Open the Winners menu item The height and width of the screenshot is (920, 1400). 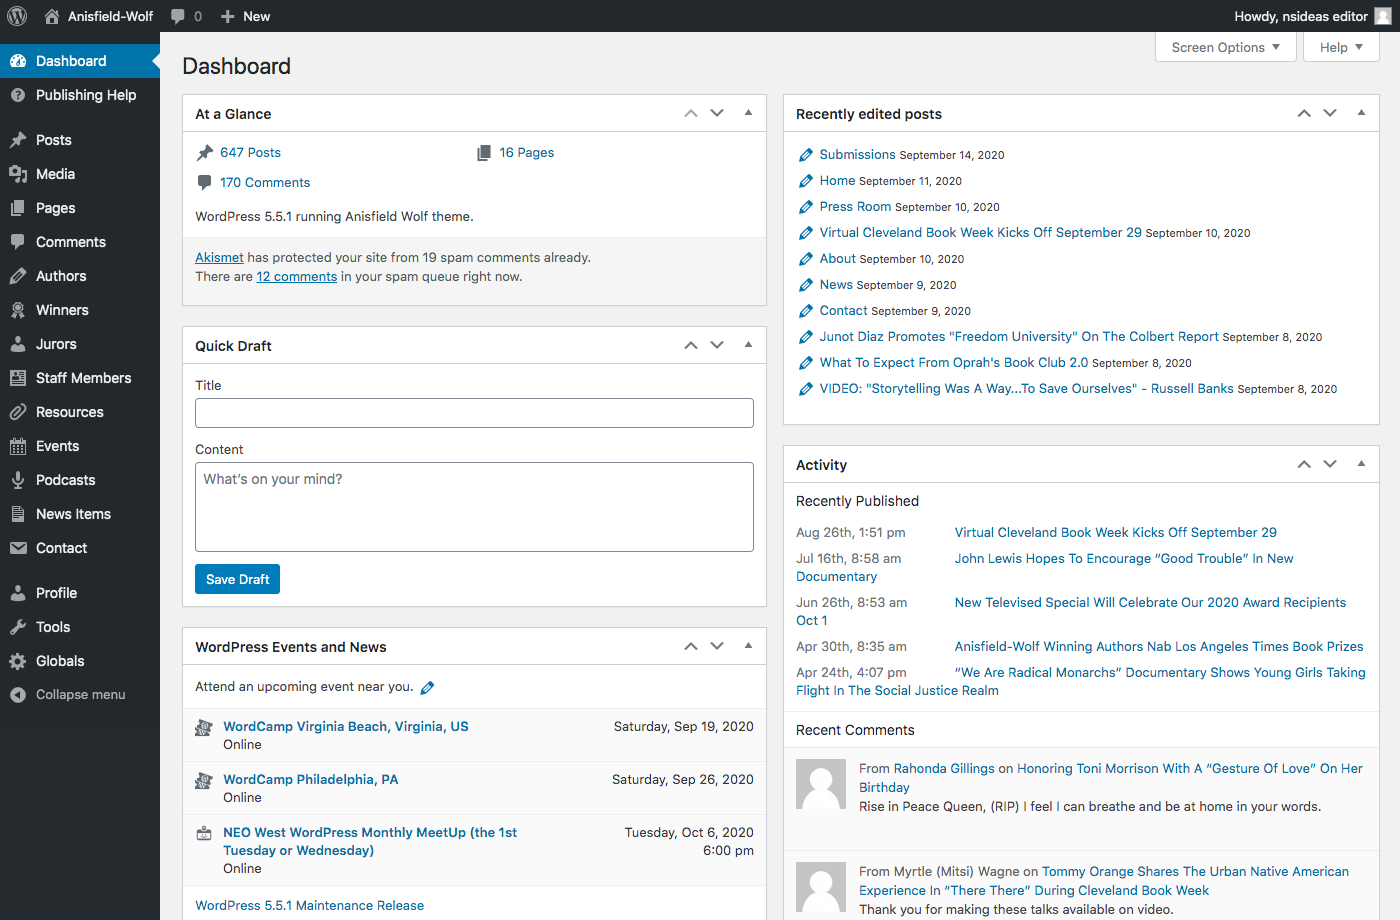[80, 310]
